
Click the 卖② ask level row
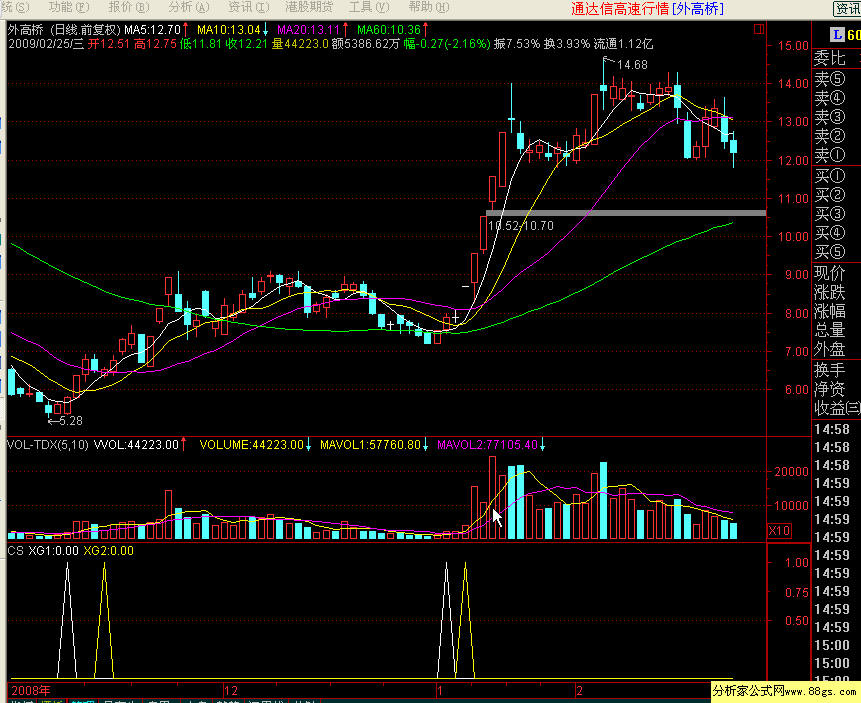836,136
